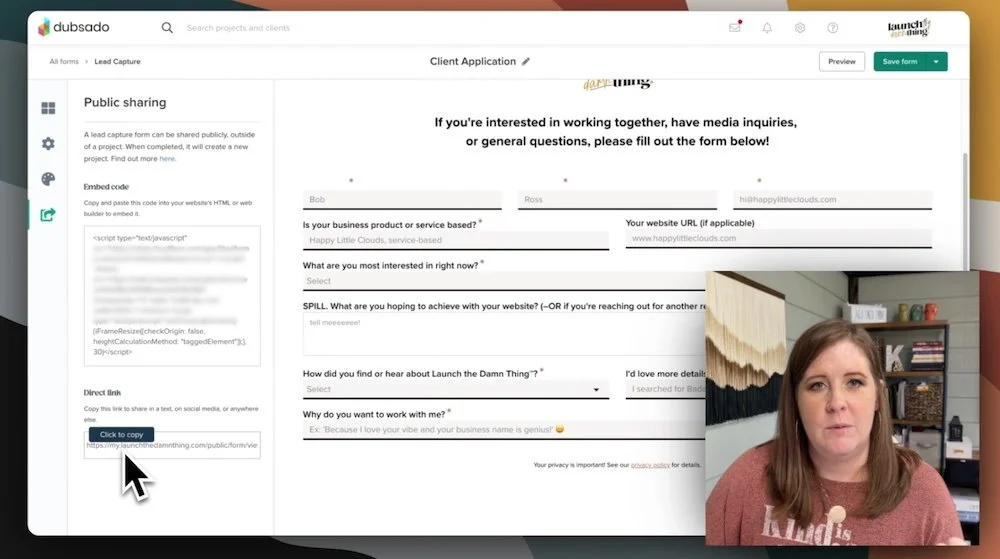This screenshot has height=559, width=1000.
Task: Open the email inbox icon
Action: [735, 27]
